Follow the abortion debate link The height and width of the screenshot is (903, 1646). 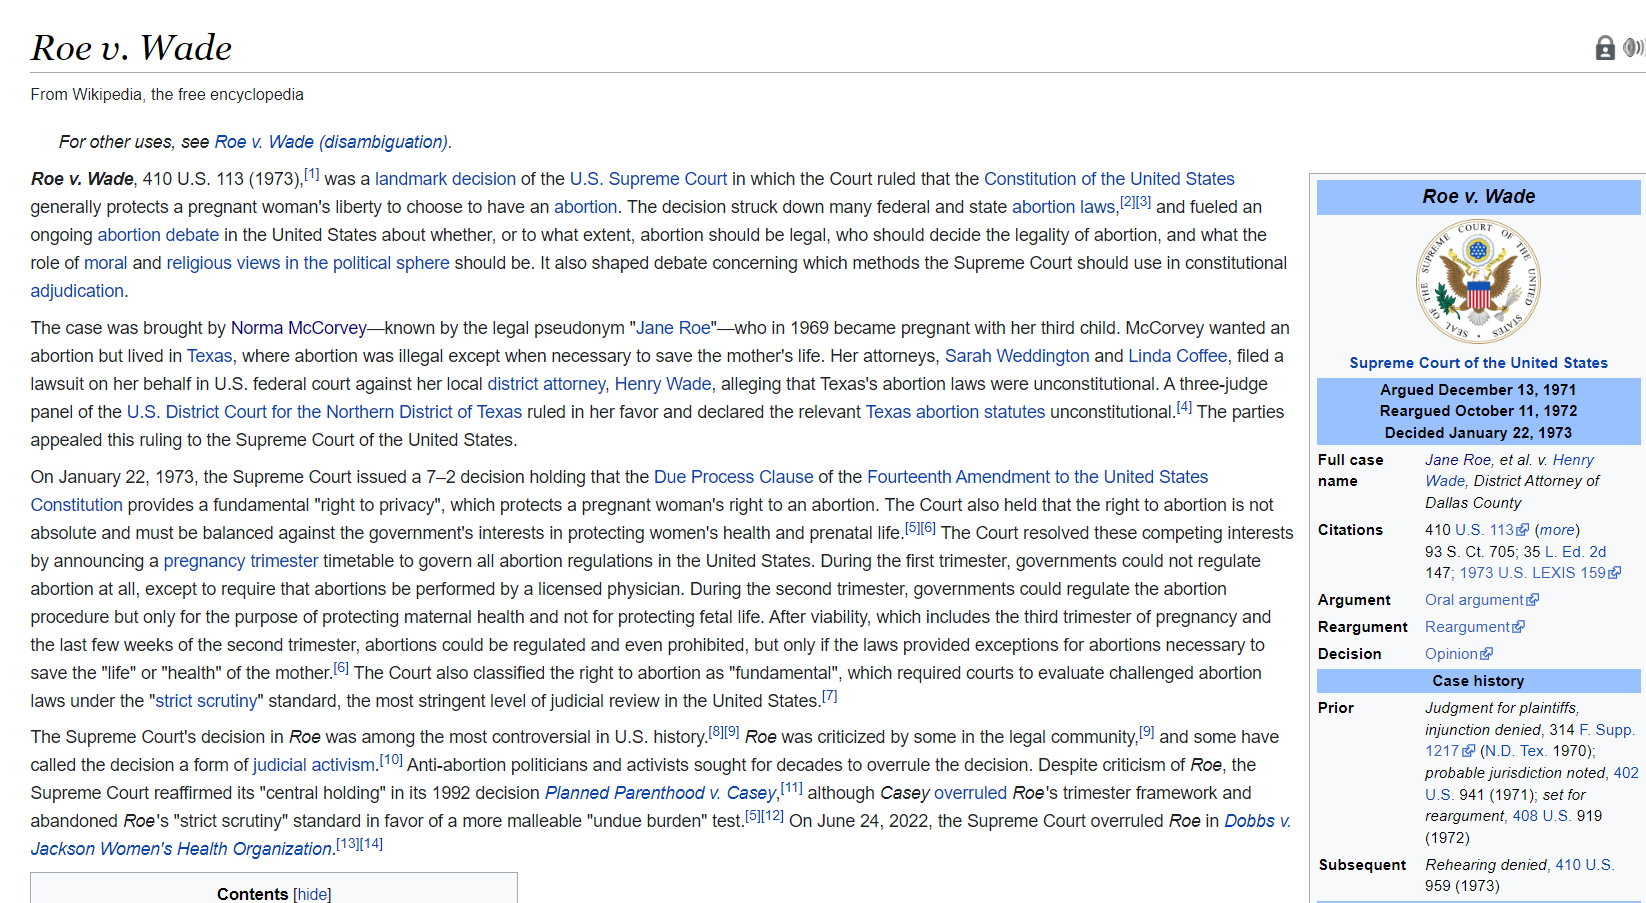158,235
